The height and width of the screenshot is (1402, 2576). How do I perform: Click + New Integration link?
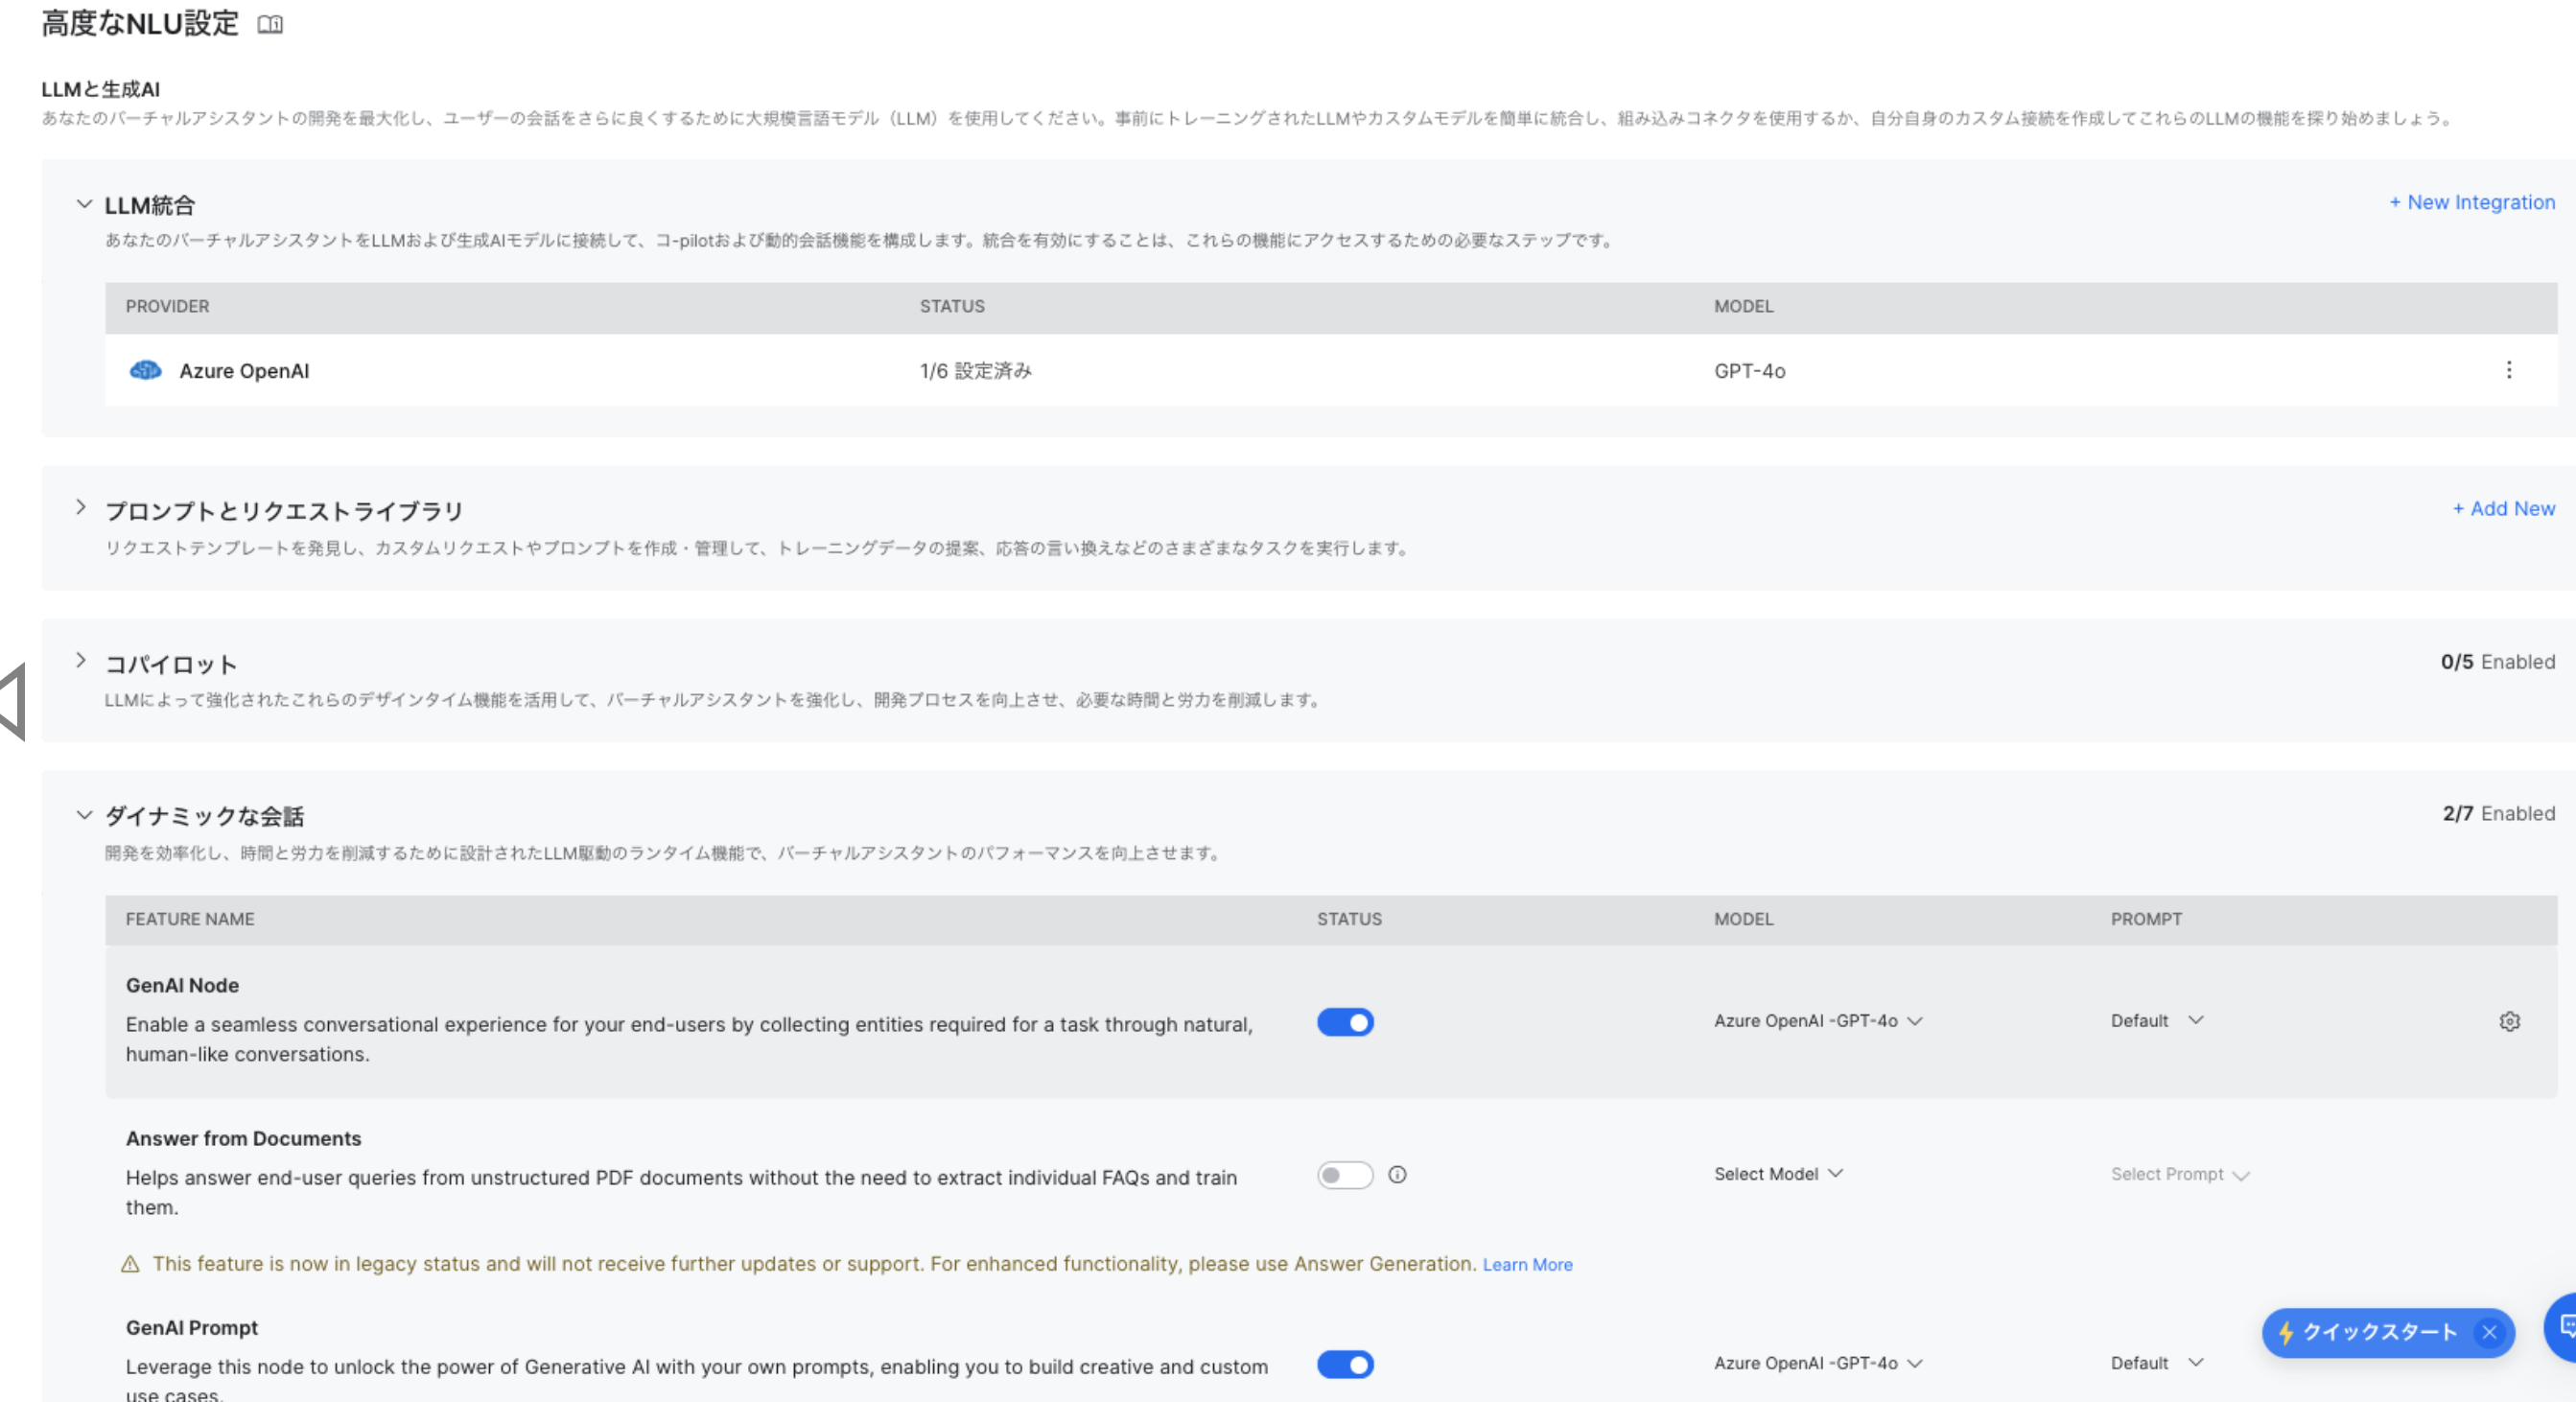point(2471,202)
